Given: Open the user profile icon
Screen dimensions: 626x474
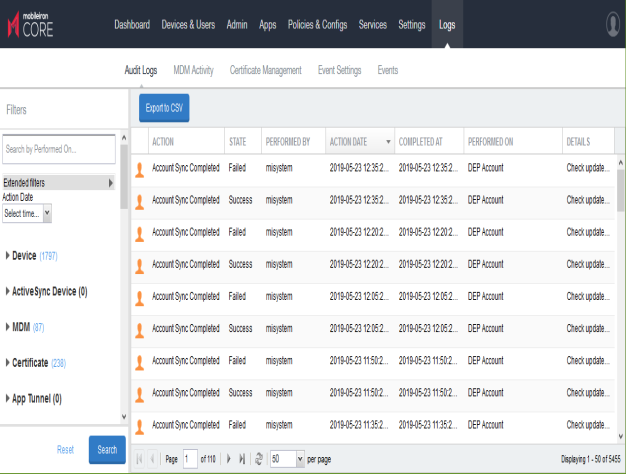Looking at the screenshot, I should pyautogui.click(x=613, y=24).
